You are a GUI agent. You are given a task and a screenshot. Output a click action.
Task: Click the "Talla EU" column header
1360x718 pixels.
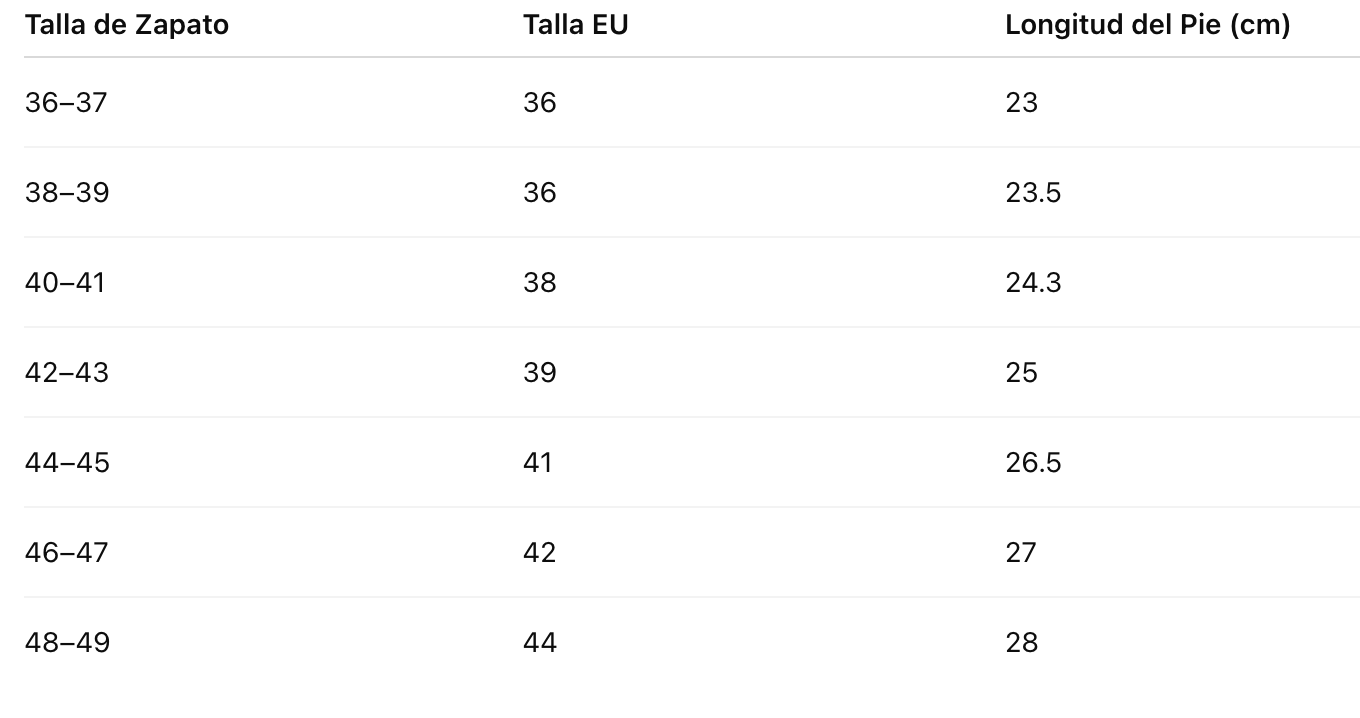[575, 25]
